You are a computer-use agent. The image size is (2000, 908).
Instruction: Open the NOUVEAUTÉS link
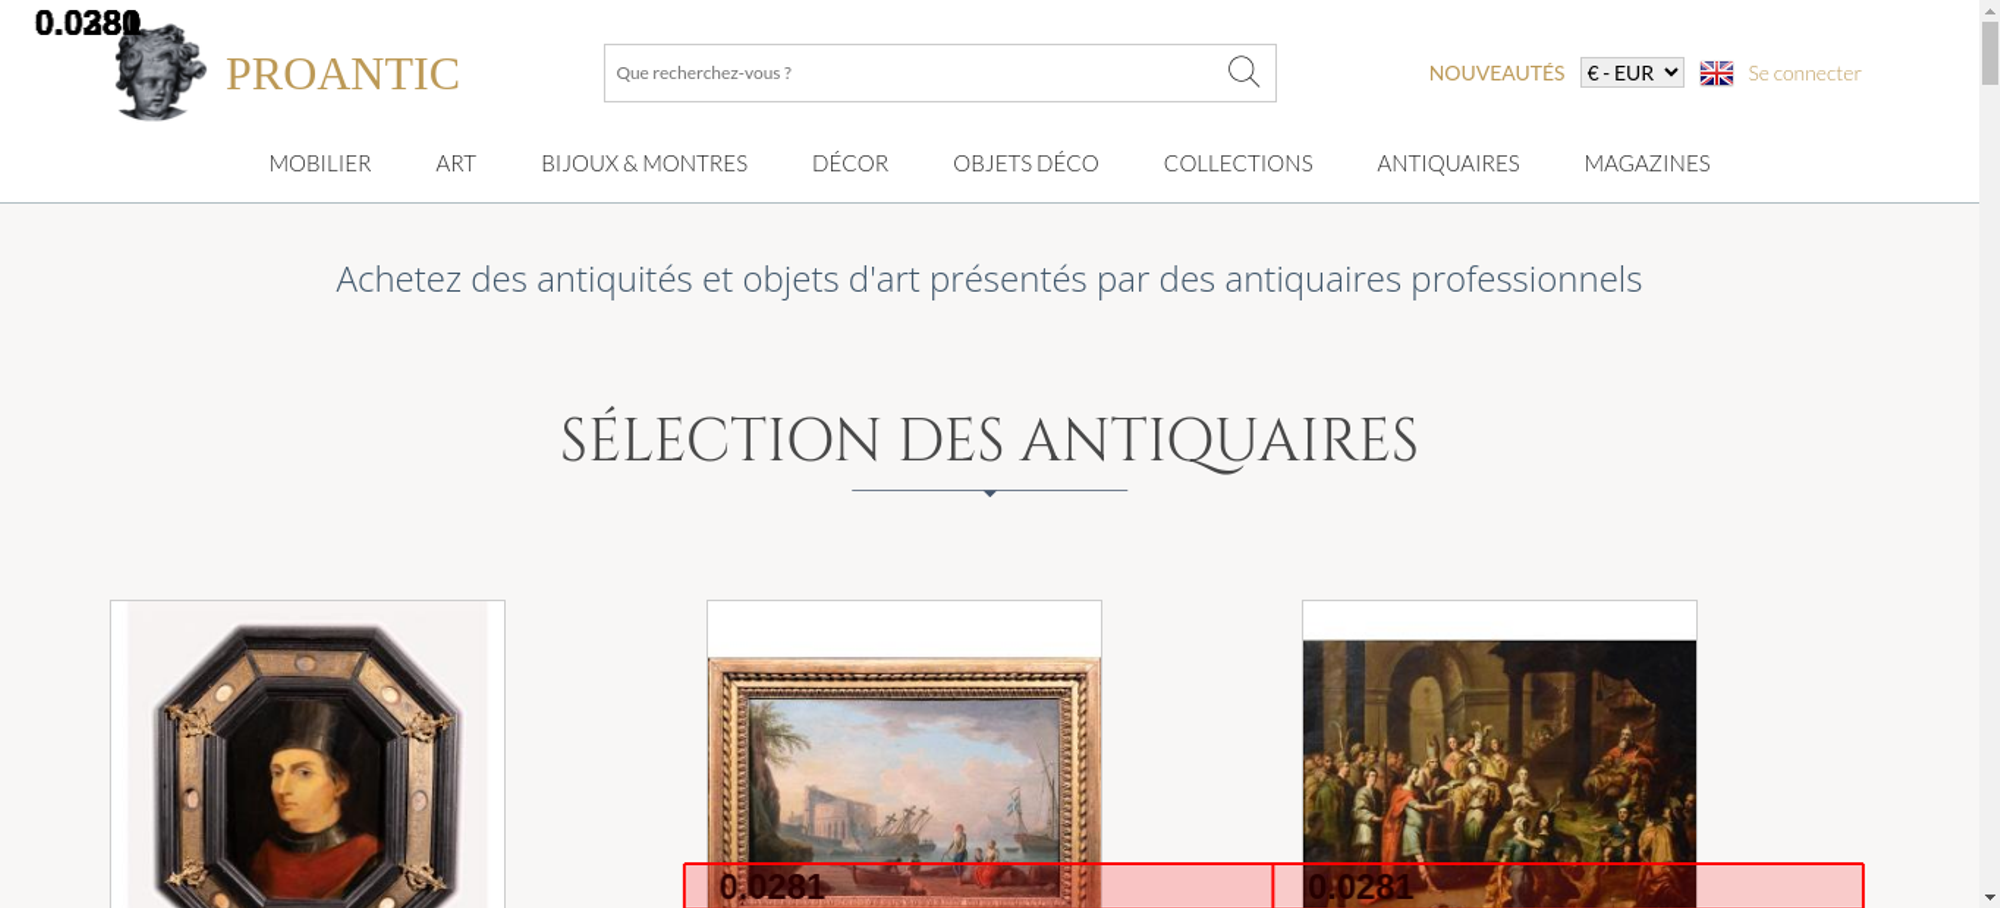coord(1496,73)
